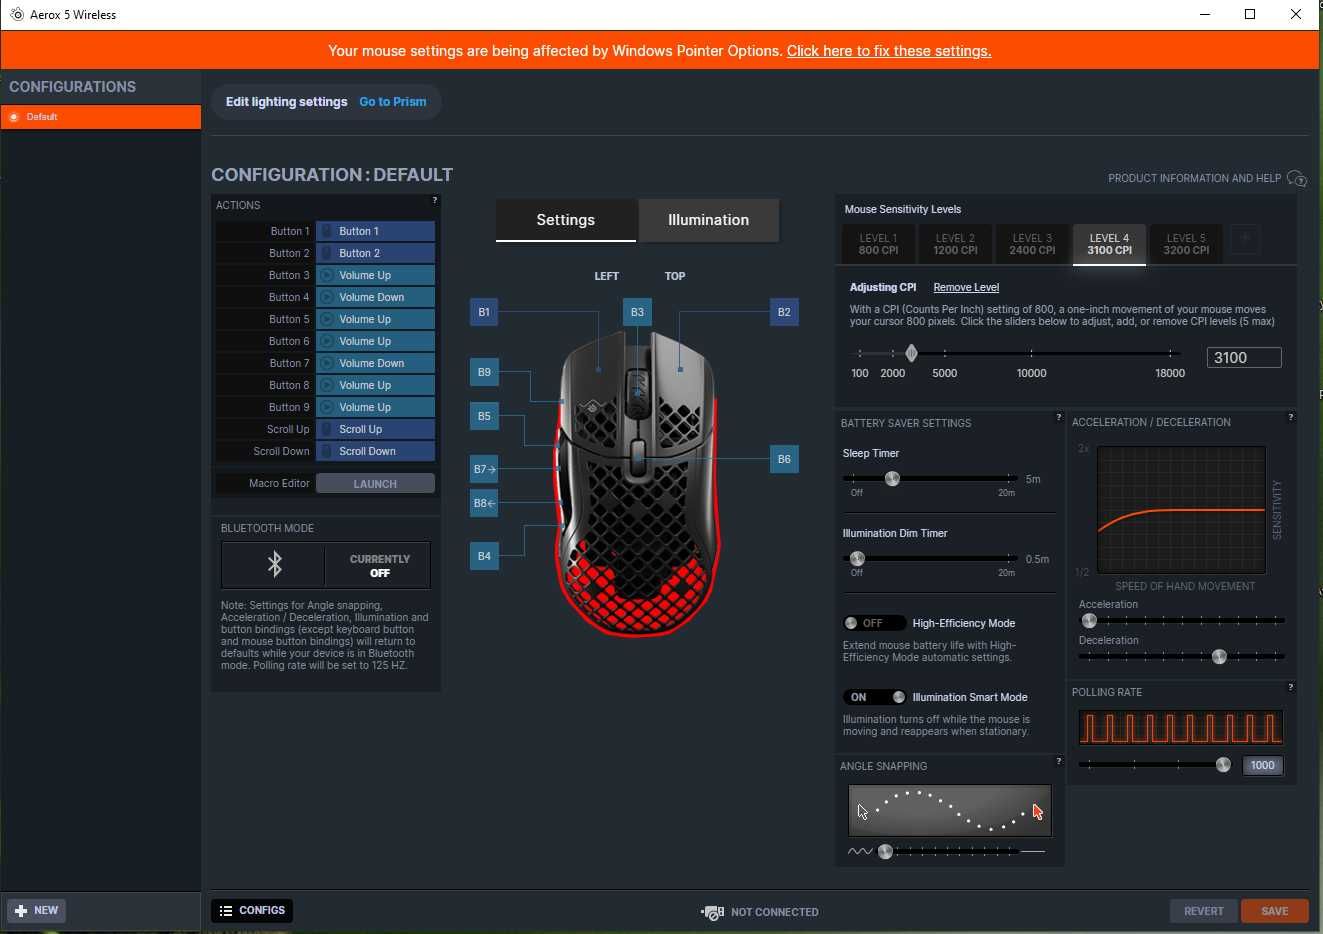Image resolution: width=1323 pixels, height=934 pixels.
Task: Click the Not Connected device status icon
Action: pyautogui.click(x=712, y=912)
